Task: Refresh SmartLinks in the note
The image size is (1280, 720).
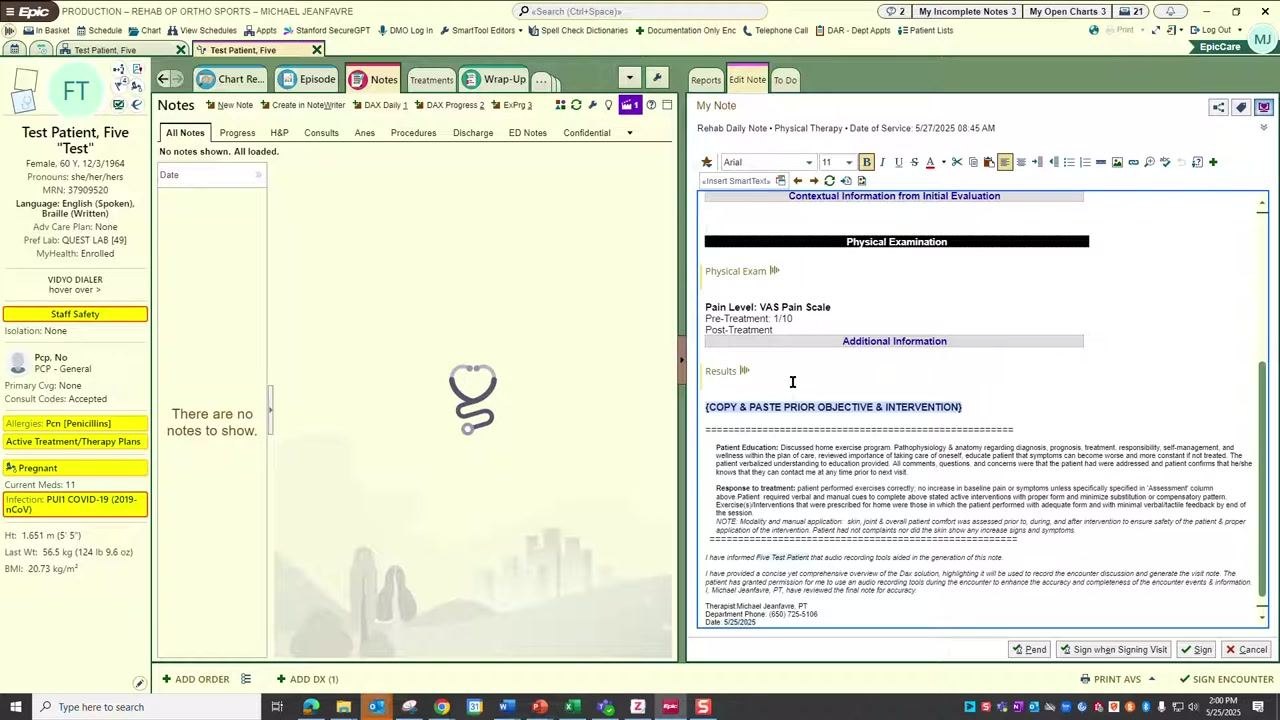Action: click(x=829, y=181)
